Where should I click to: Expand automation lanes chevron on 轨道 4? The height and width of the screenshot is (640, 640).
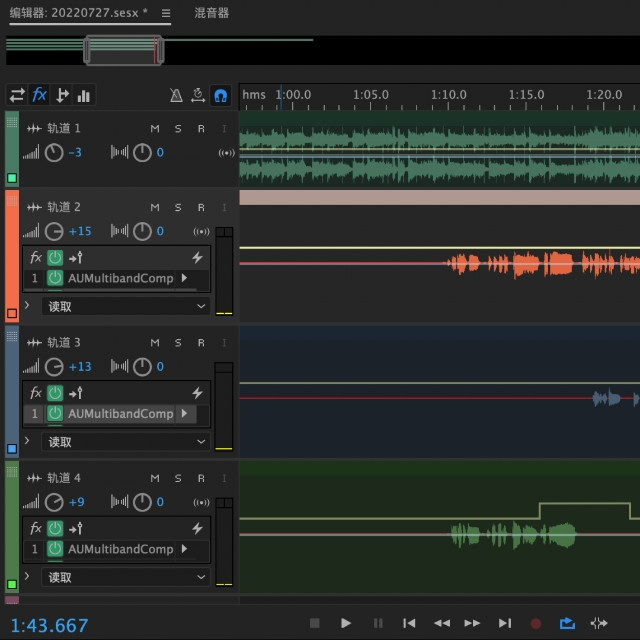coord(27,576)
